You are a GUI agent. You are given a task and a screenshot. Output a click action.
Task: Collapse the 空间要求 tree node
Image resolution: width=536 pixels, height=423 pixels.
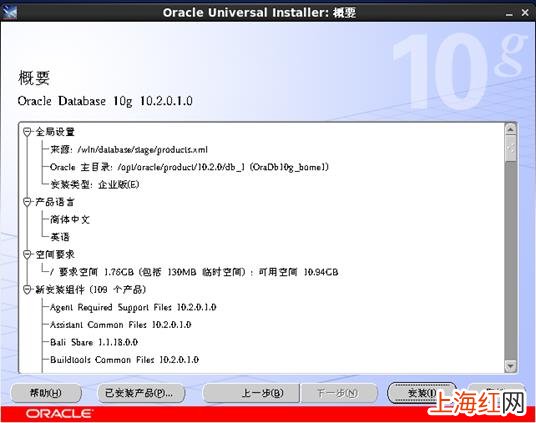pos(27,255)
